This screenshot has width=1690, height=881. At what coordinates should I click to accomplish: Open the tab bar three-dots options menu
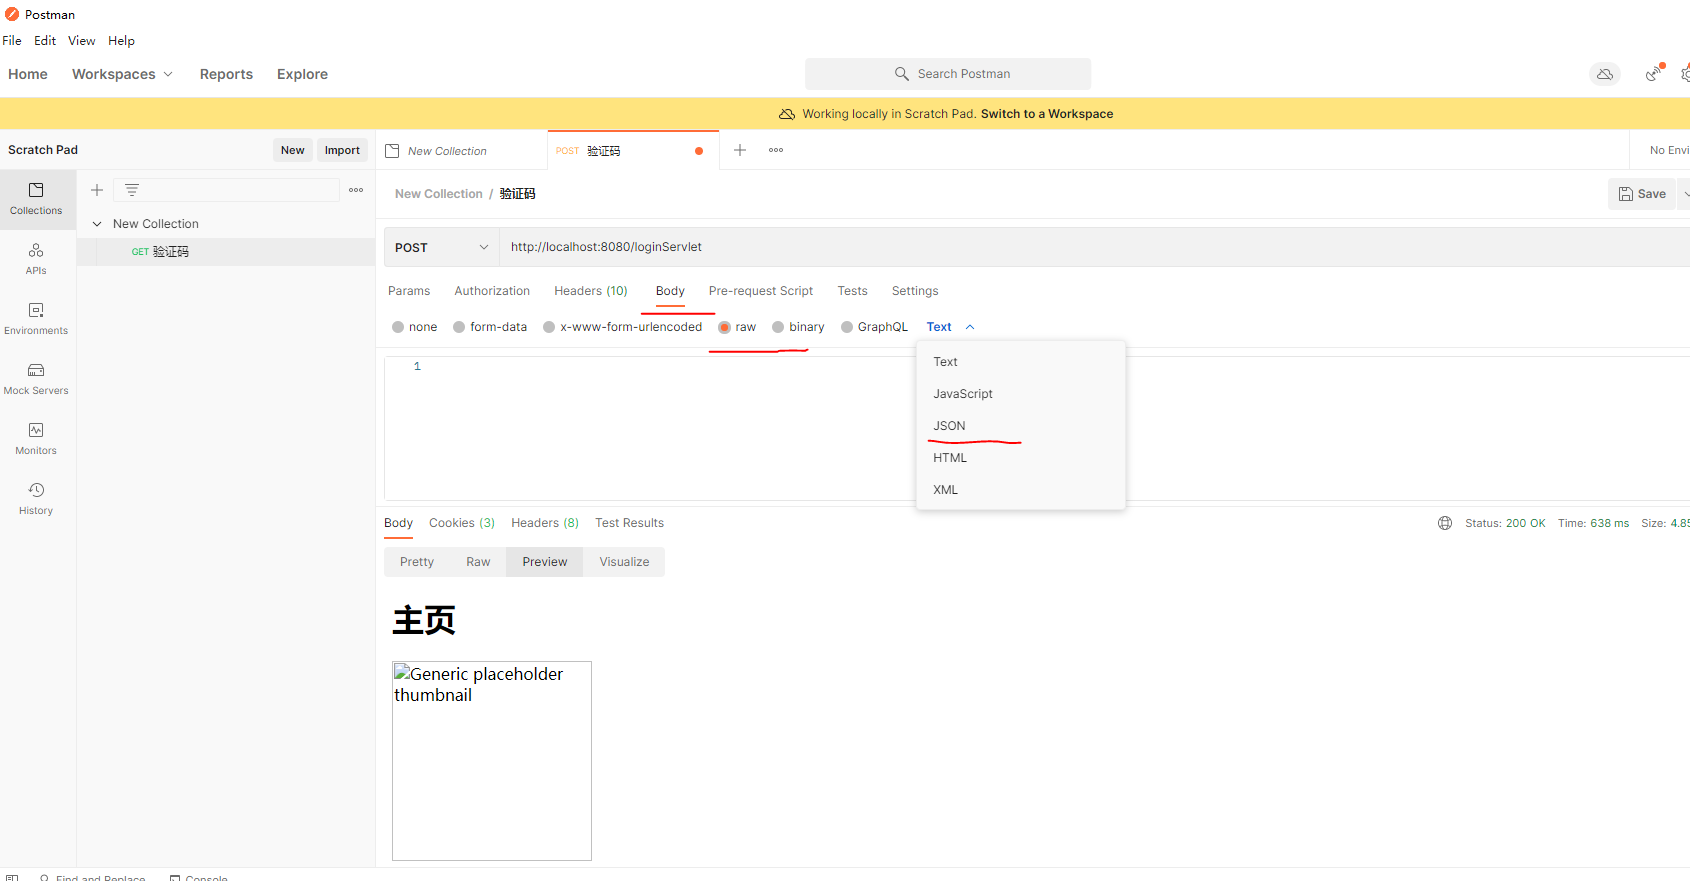coord(776,150)
